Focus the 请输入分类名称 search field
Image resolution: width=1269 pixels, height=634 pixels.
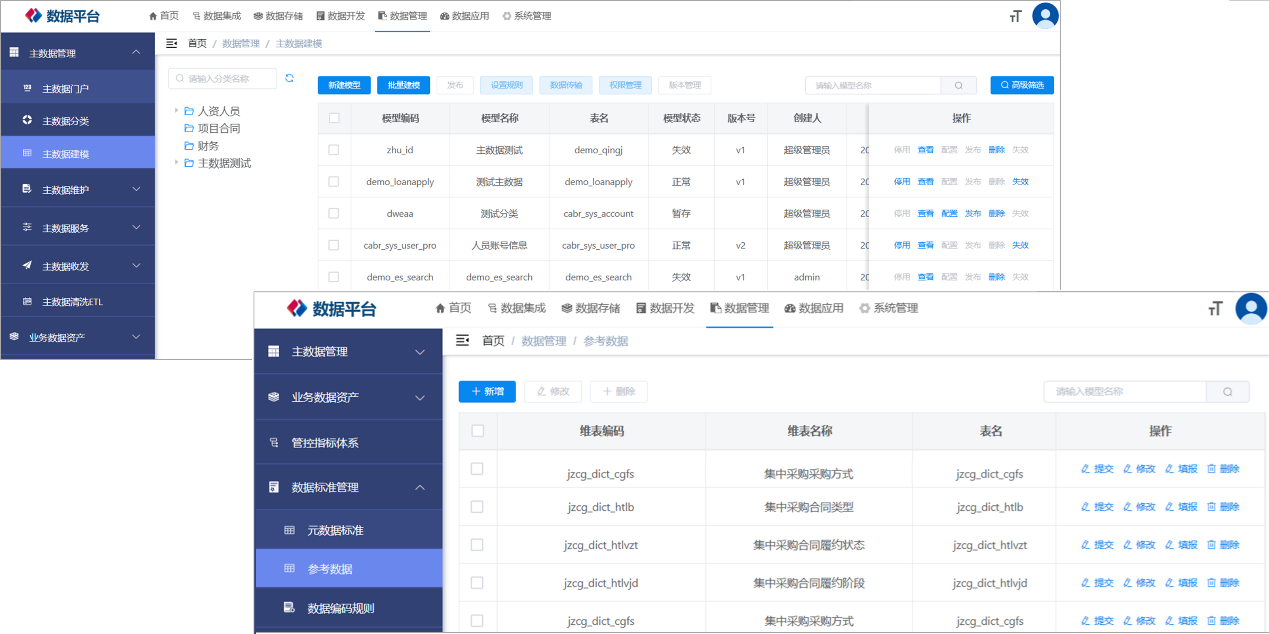225,78
